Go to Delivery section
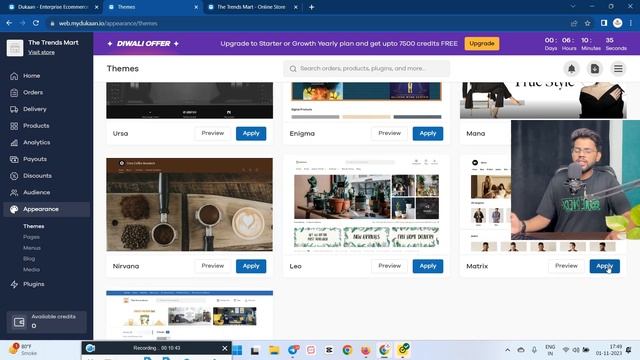640x360 pixels. coord(35,109)
